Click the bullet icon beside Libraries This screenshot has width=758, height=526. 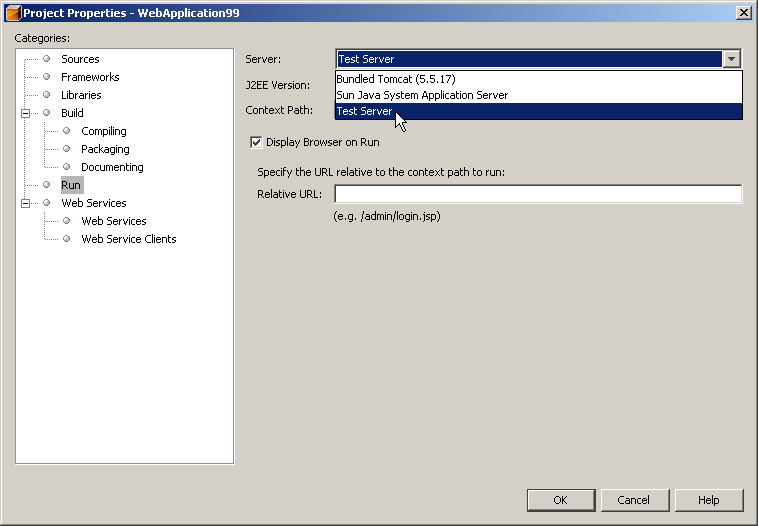pos(46,95)
